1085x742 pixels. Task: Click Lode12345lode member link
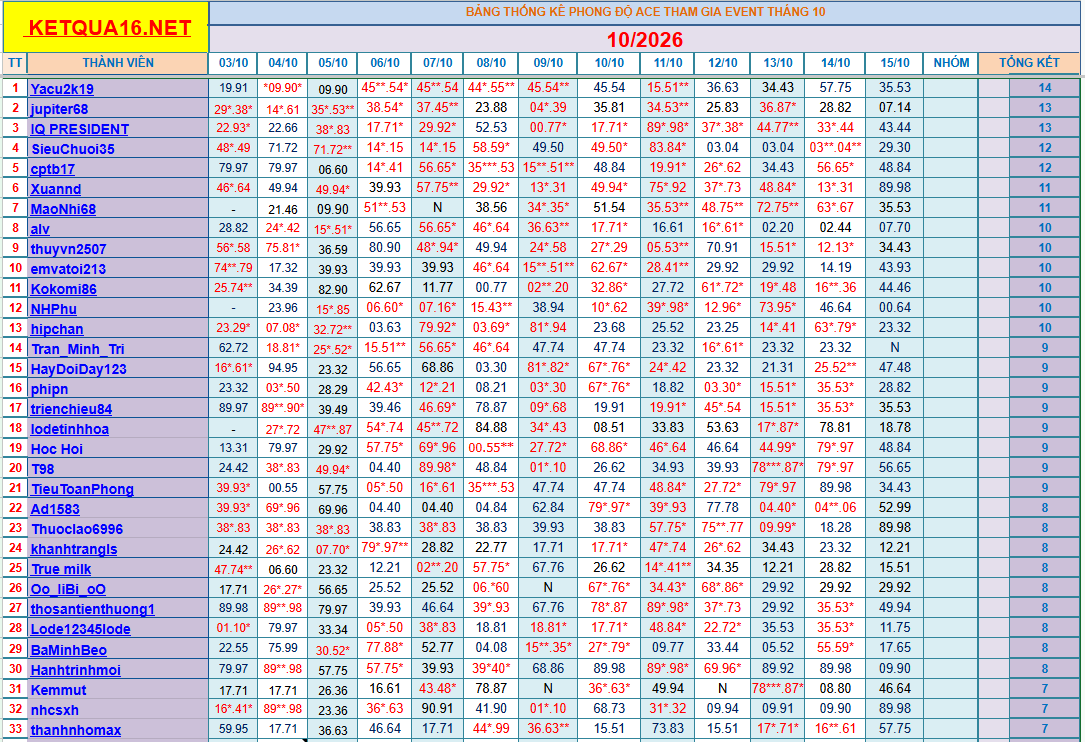tap(81, 630)
